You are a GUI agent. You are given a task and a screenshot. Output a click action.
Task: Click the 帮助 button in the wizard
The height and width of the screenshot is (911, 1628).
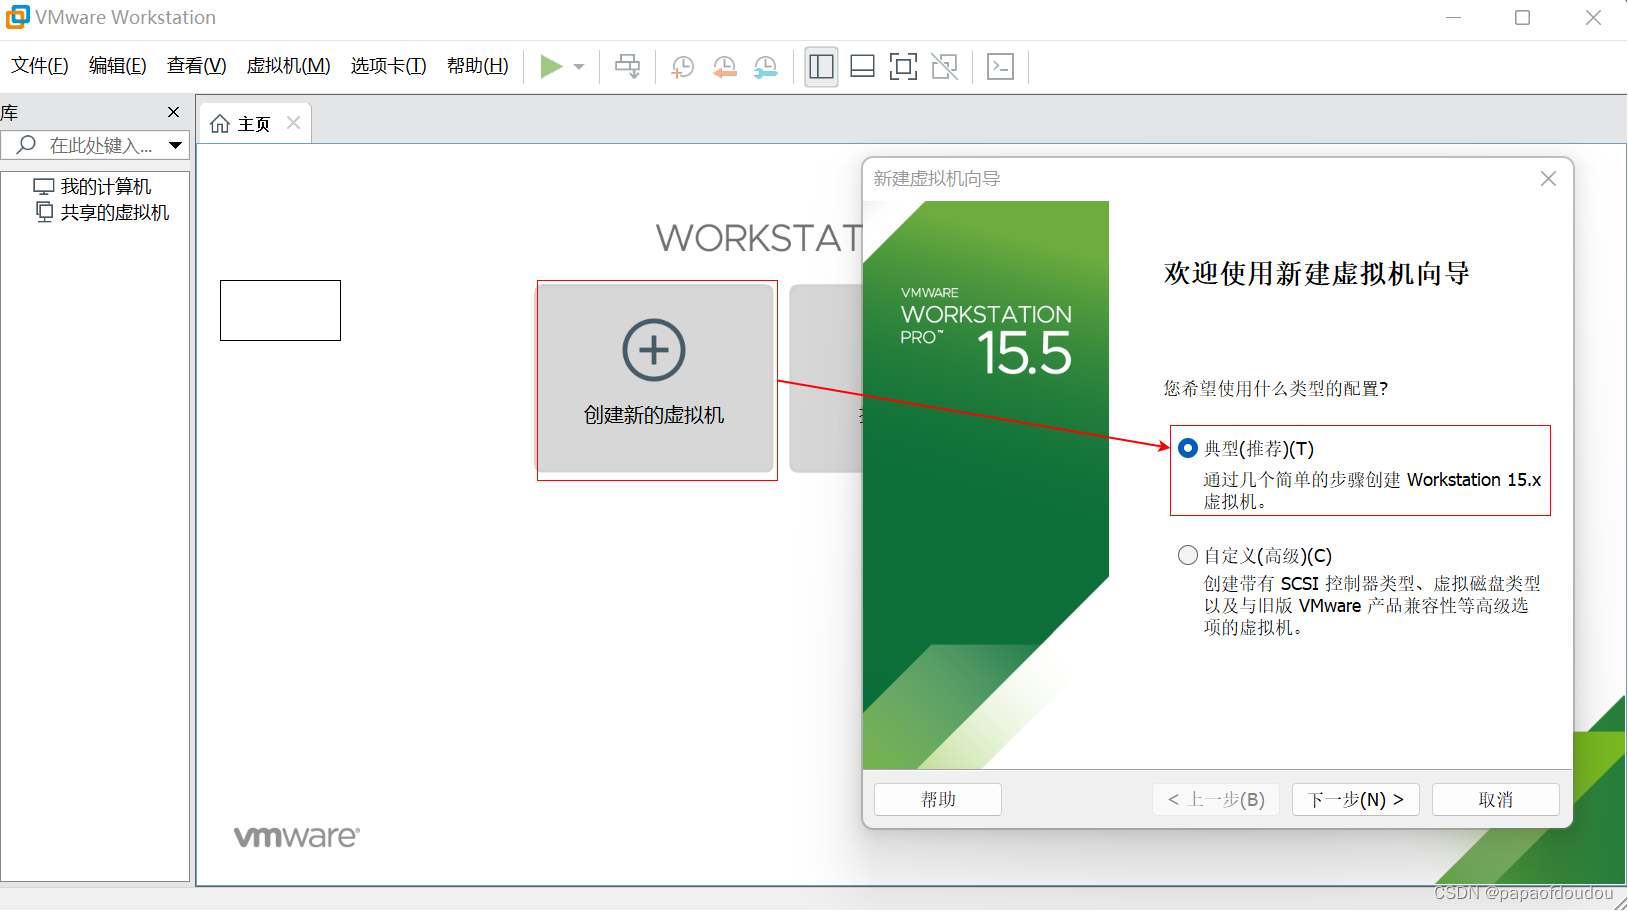(938, 799)
